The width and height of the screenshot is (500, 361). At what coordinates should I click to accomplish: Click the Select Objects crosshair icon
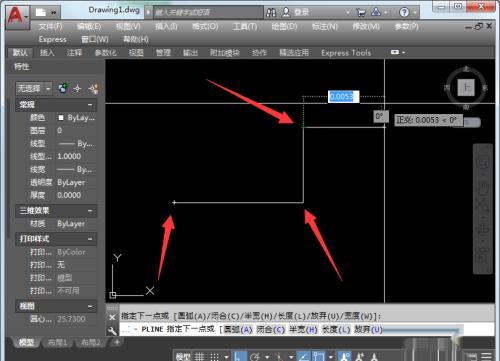pos(77,89)
